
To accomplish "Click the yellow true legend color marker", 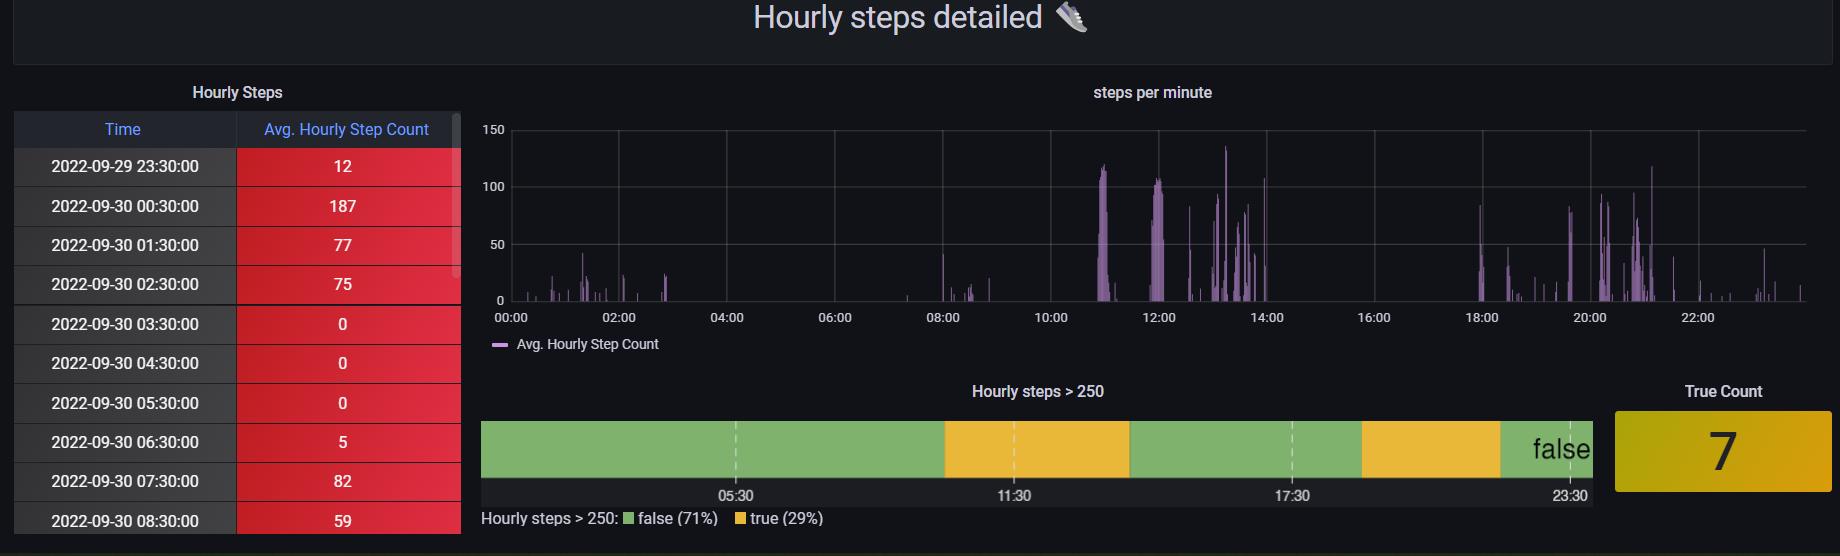I will click(740, 518).
